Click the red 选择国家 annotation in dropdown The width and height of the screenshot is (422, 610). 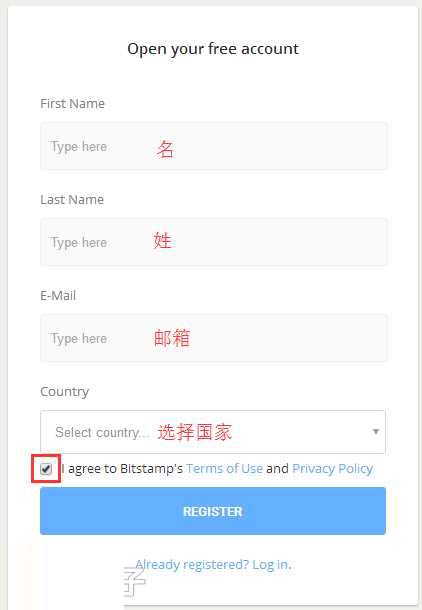(194, 432)
